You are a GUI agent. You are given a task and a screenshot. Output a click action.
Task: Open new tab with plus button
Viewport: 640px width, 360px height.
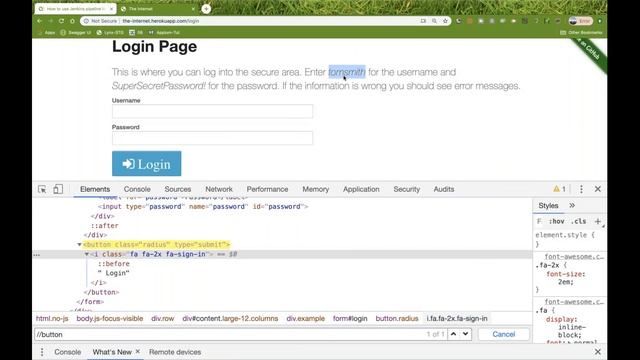[206, 9]
